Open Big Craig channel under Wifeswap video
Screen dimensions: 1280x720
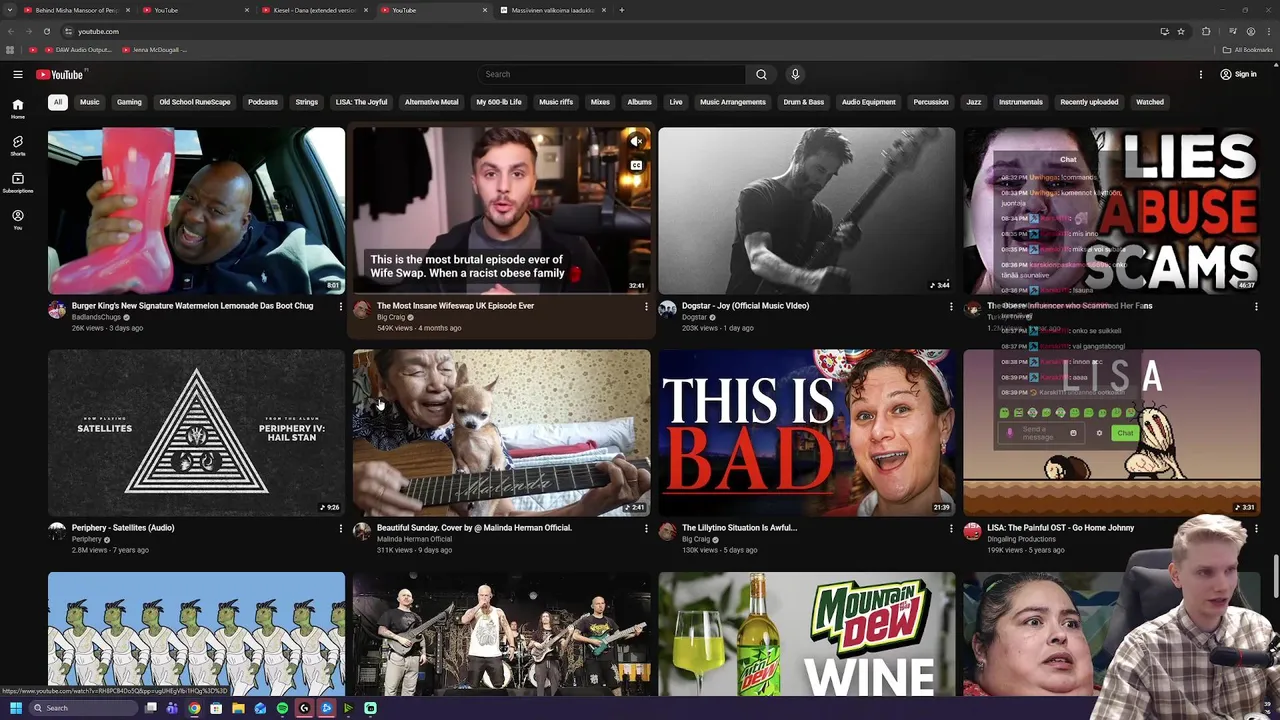point(391,317)
